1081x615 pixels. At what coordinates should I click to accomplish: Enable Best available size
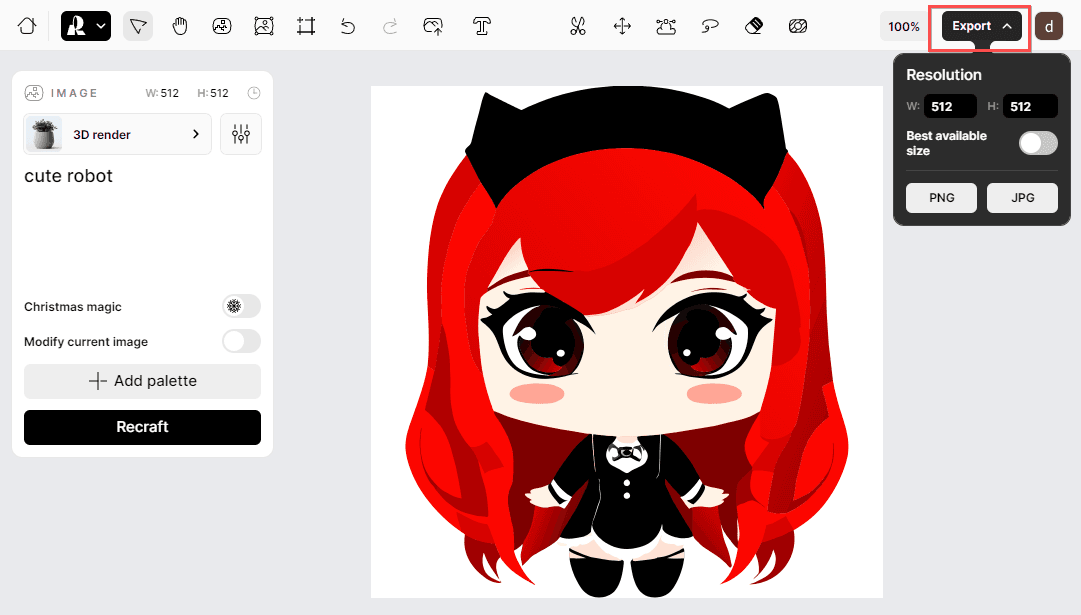(x=1037, y=143)
